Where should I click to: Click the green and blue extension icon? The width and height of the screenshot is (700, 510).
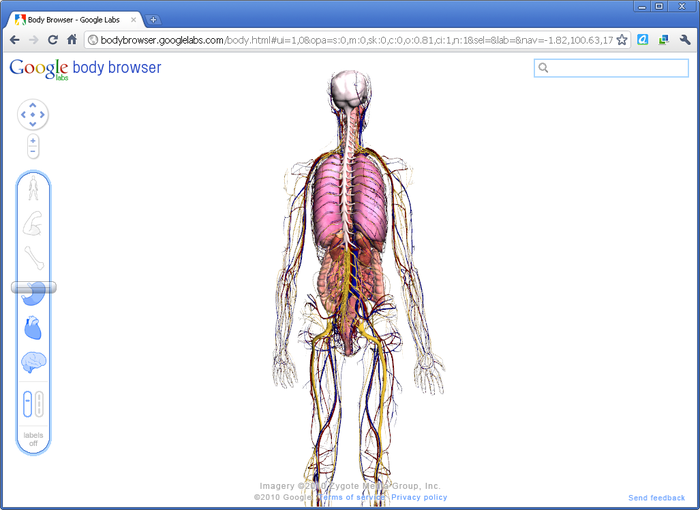coord(663,40)
